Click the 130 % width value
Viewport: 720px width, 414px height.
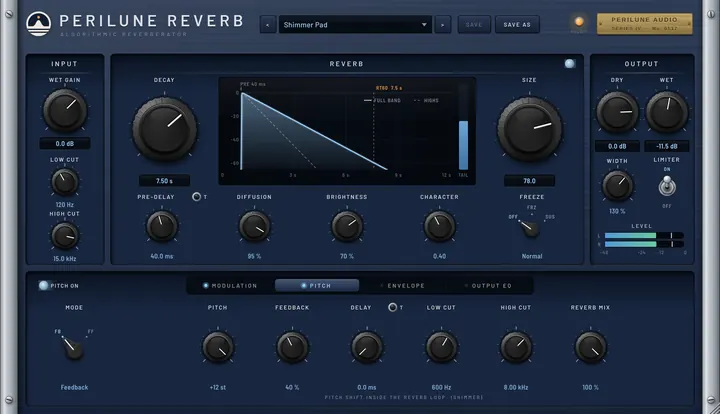(x=617, y=212)
